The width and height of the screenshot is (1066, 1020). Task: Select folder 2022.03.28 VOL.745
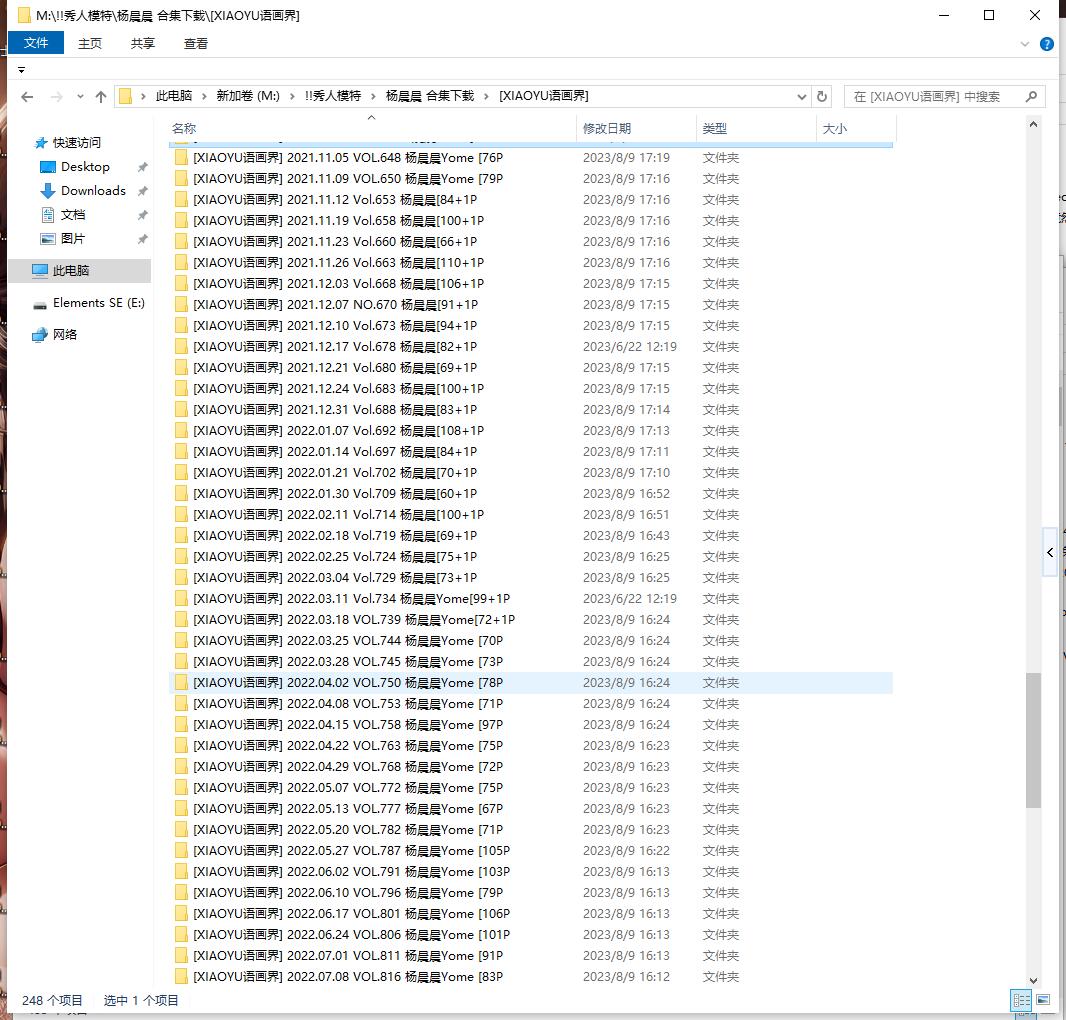tap(530, 662)
